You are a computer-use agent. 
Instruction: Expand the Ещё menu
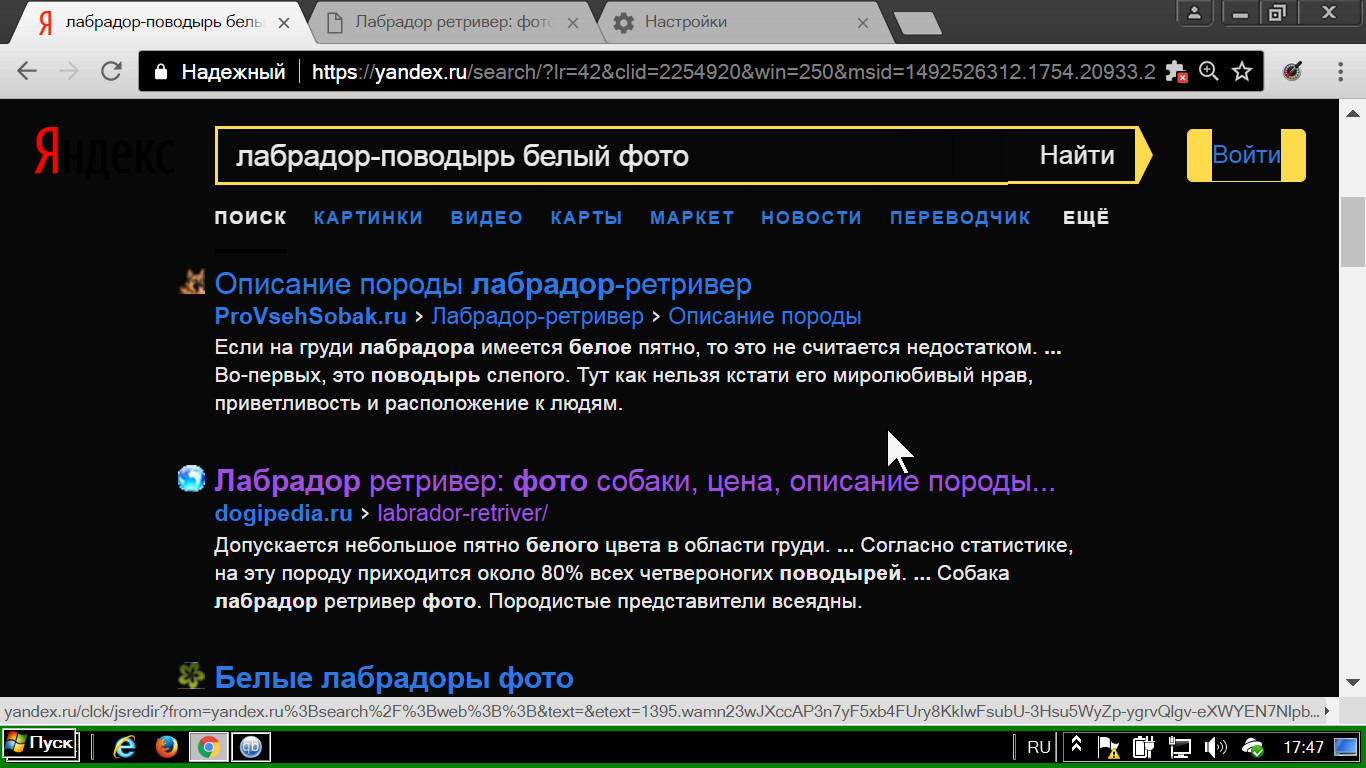click(x=1086, y=218)
